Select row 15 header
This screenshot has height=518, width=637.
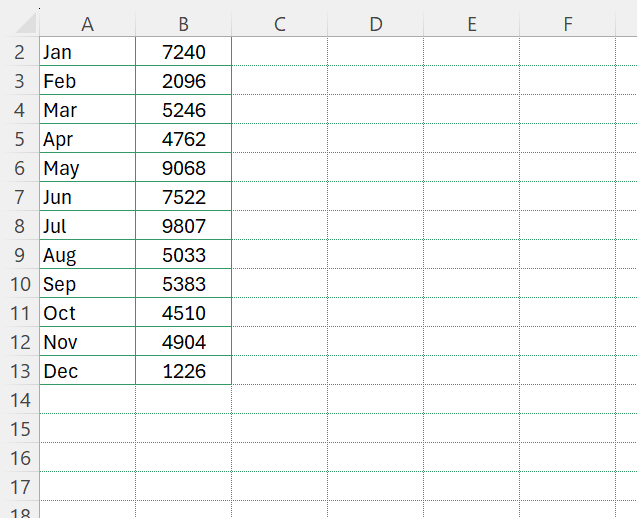pyautogui.click(x=20, y=429)
